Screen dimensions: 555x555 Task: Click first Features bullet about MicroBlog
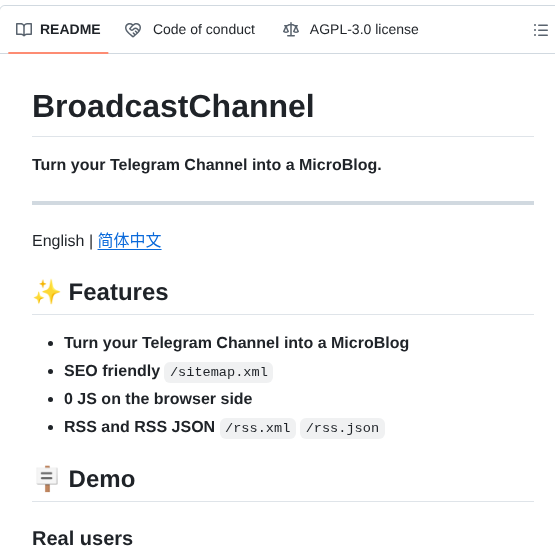tap(236, 343)
